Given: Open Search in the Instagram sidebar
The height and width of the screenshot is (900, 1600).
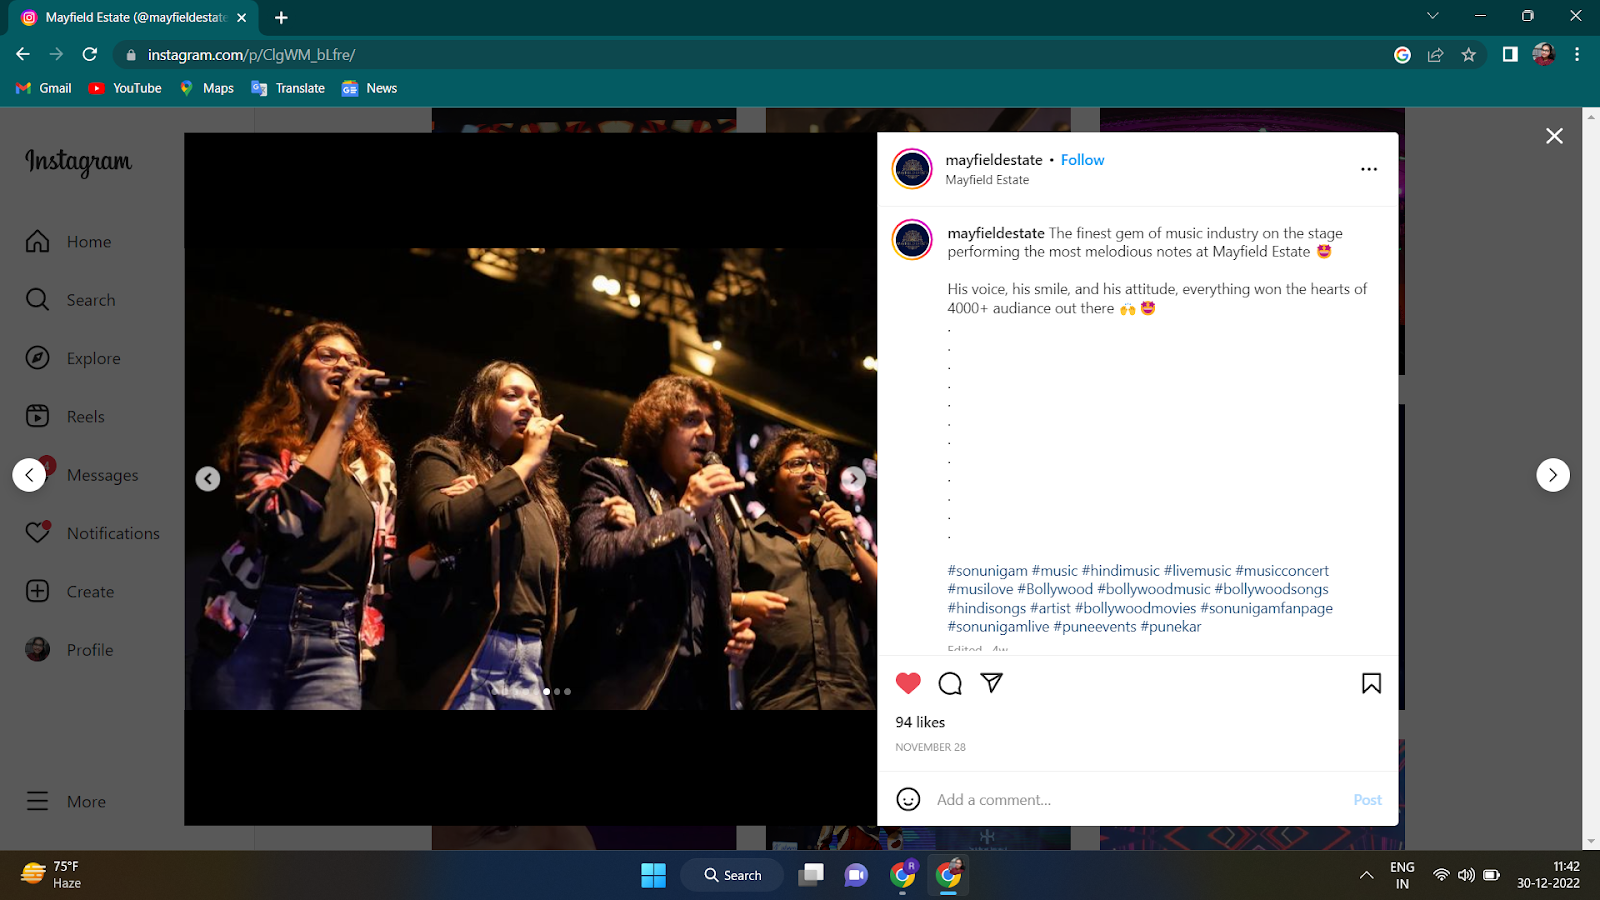Looking at the screenshot, I should (70, 300).
